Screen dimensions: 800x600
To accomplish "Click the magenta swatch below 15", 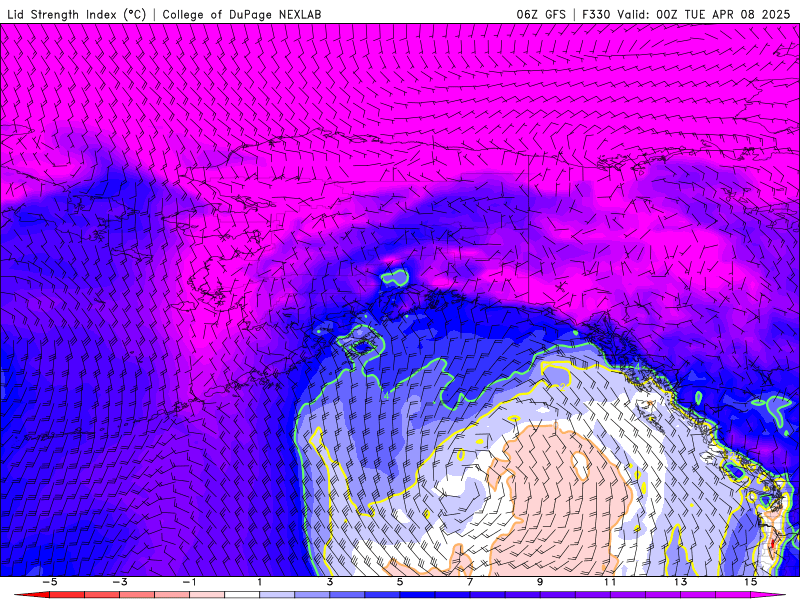I will 768,595.
